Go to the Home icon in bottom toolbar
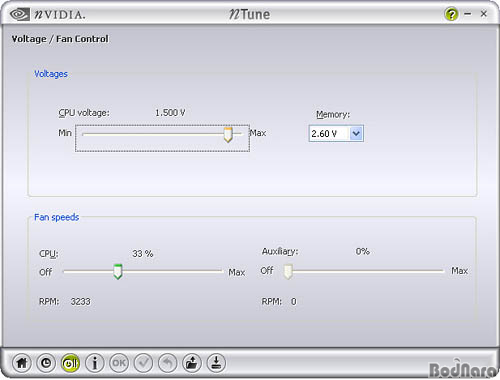Image resolution: width=500 pixels, height=380 pixels. click(22, 363)
